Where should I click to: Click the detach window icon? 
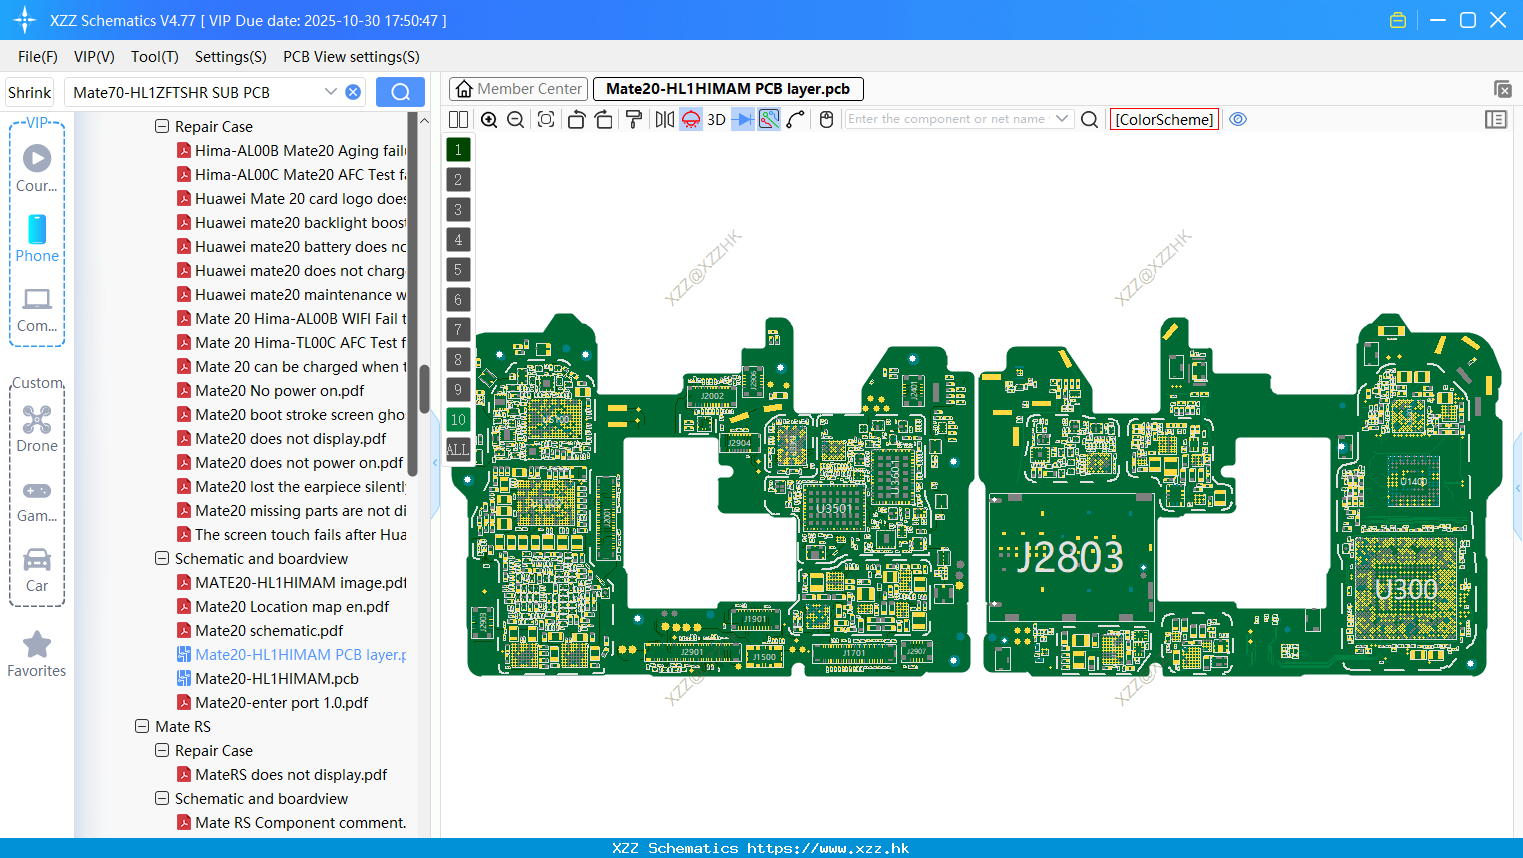1502,89
